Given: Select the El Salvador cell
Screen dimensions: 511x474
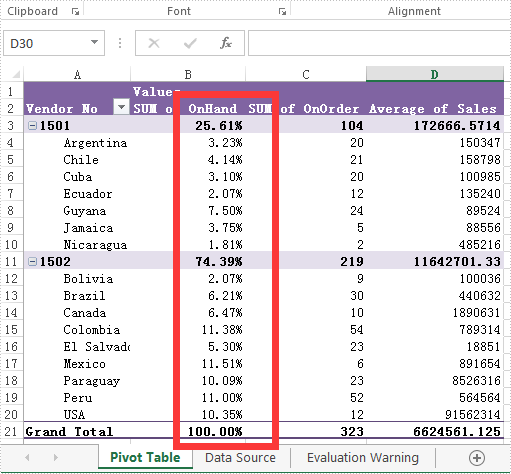Looking at the screenshot, I should [77, 347].
